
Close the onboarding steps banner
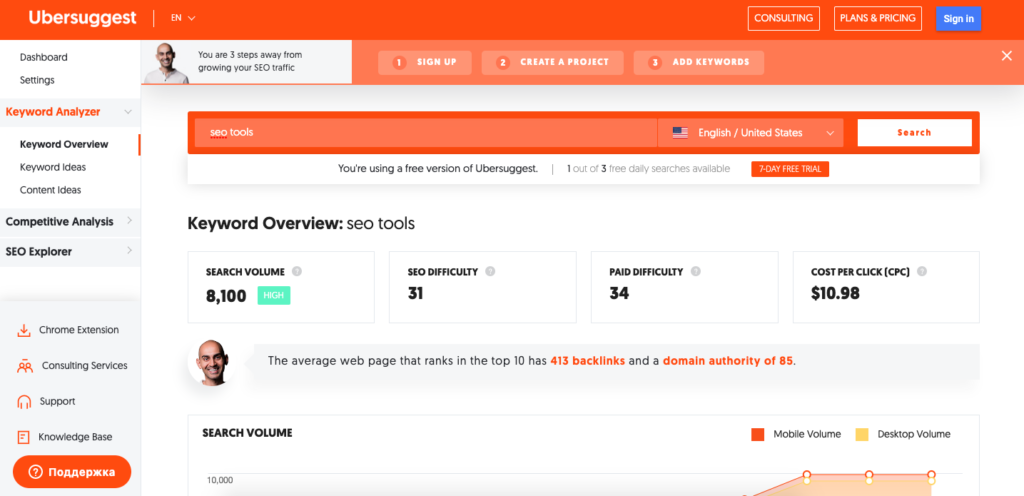point(1006,56)
